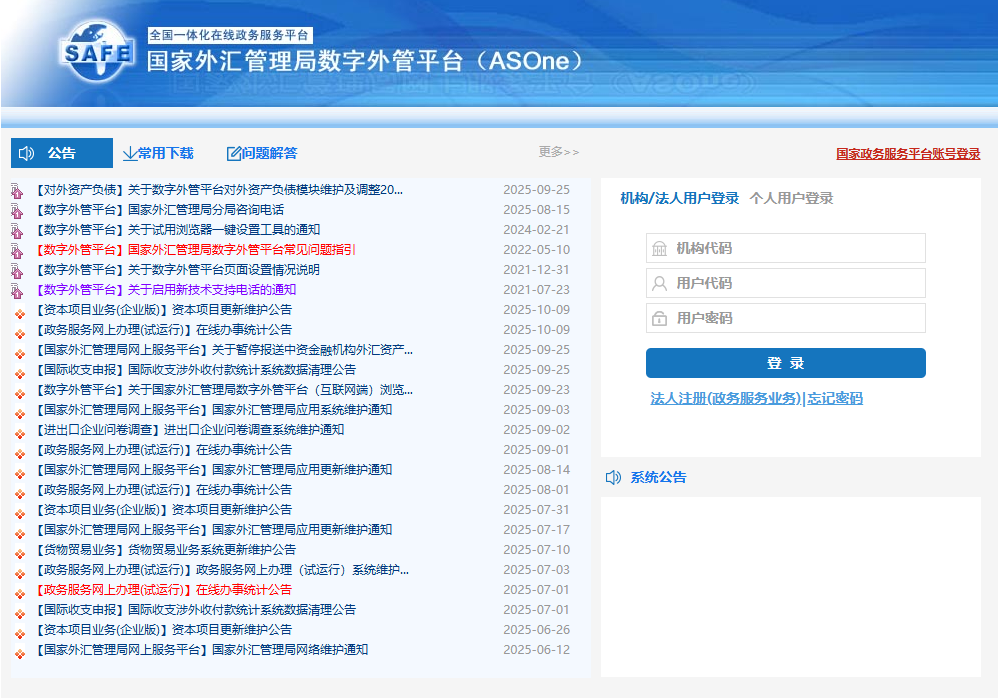
Task: Click the speaker icon beside 系统公告
Action: [614, 477]
